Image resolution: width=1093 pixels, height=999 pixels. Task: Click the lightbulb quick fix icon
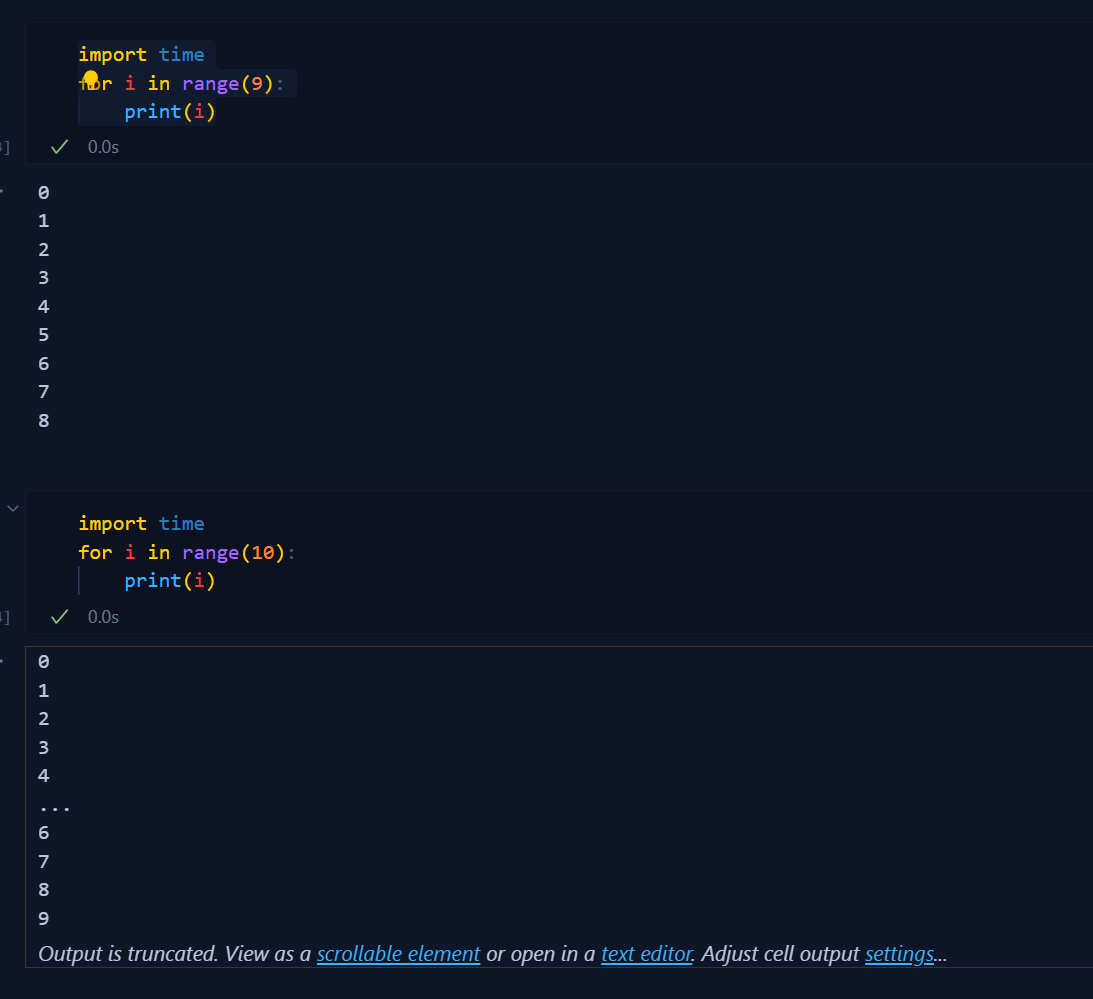pos(91,77)
